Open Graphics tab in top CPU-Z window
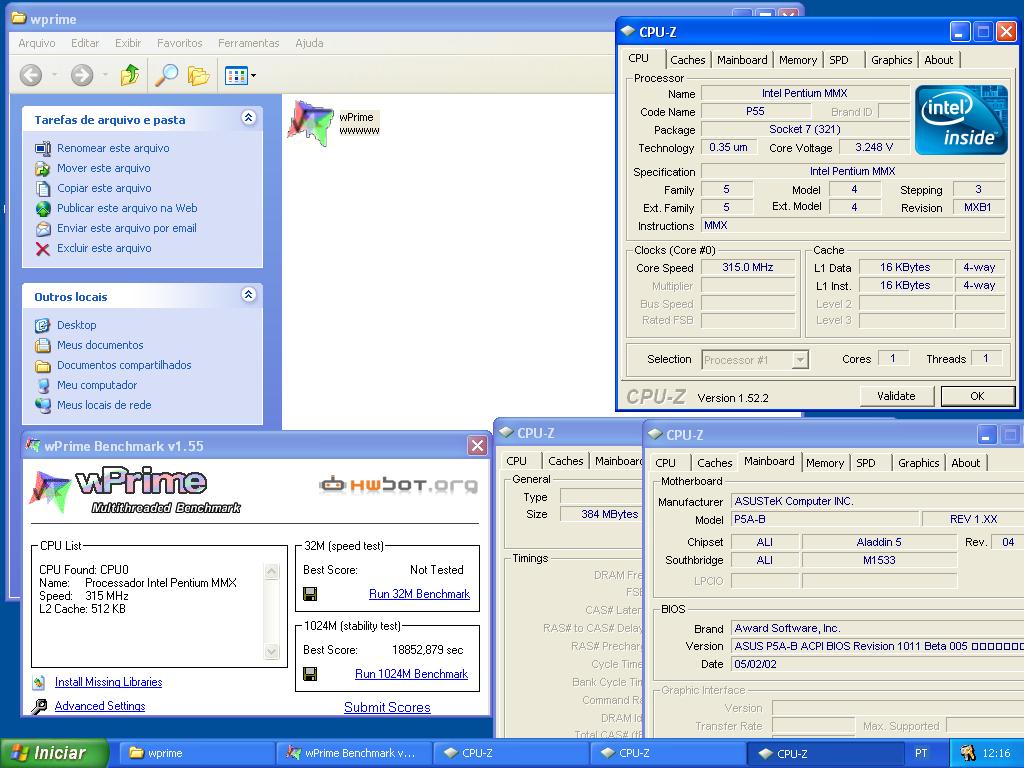This screenshot has width=1024, height=768. pyautogui.click(x=891, y=60)
